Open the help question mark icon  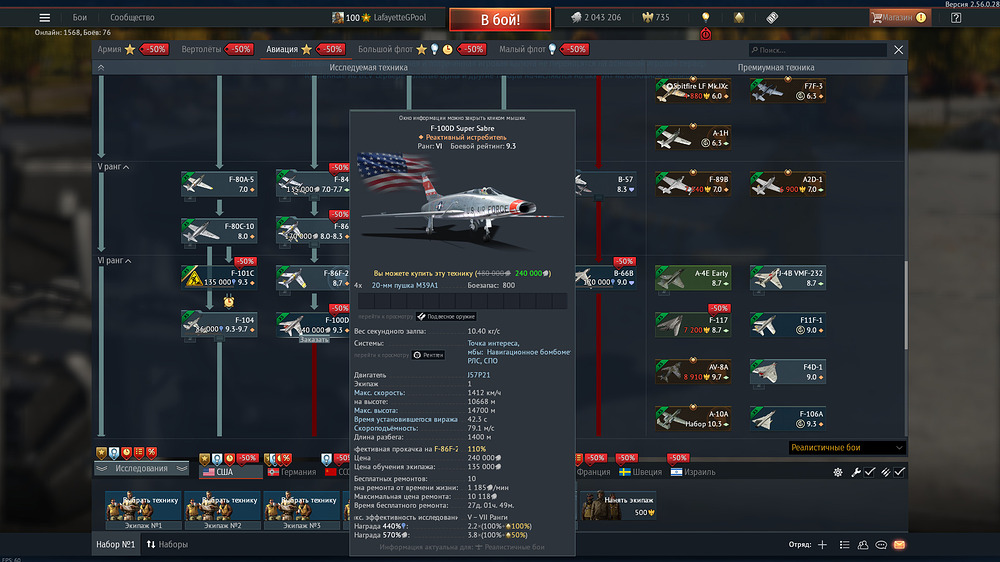coord(955,18)
